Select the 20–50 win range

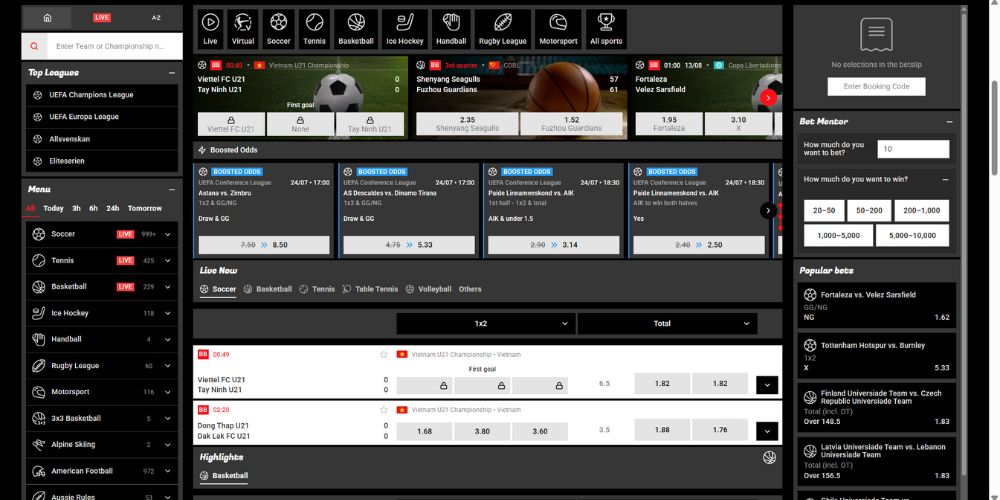824,210
